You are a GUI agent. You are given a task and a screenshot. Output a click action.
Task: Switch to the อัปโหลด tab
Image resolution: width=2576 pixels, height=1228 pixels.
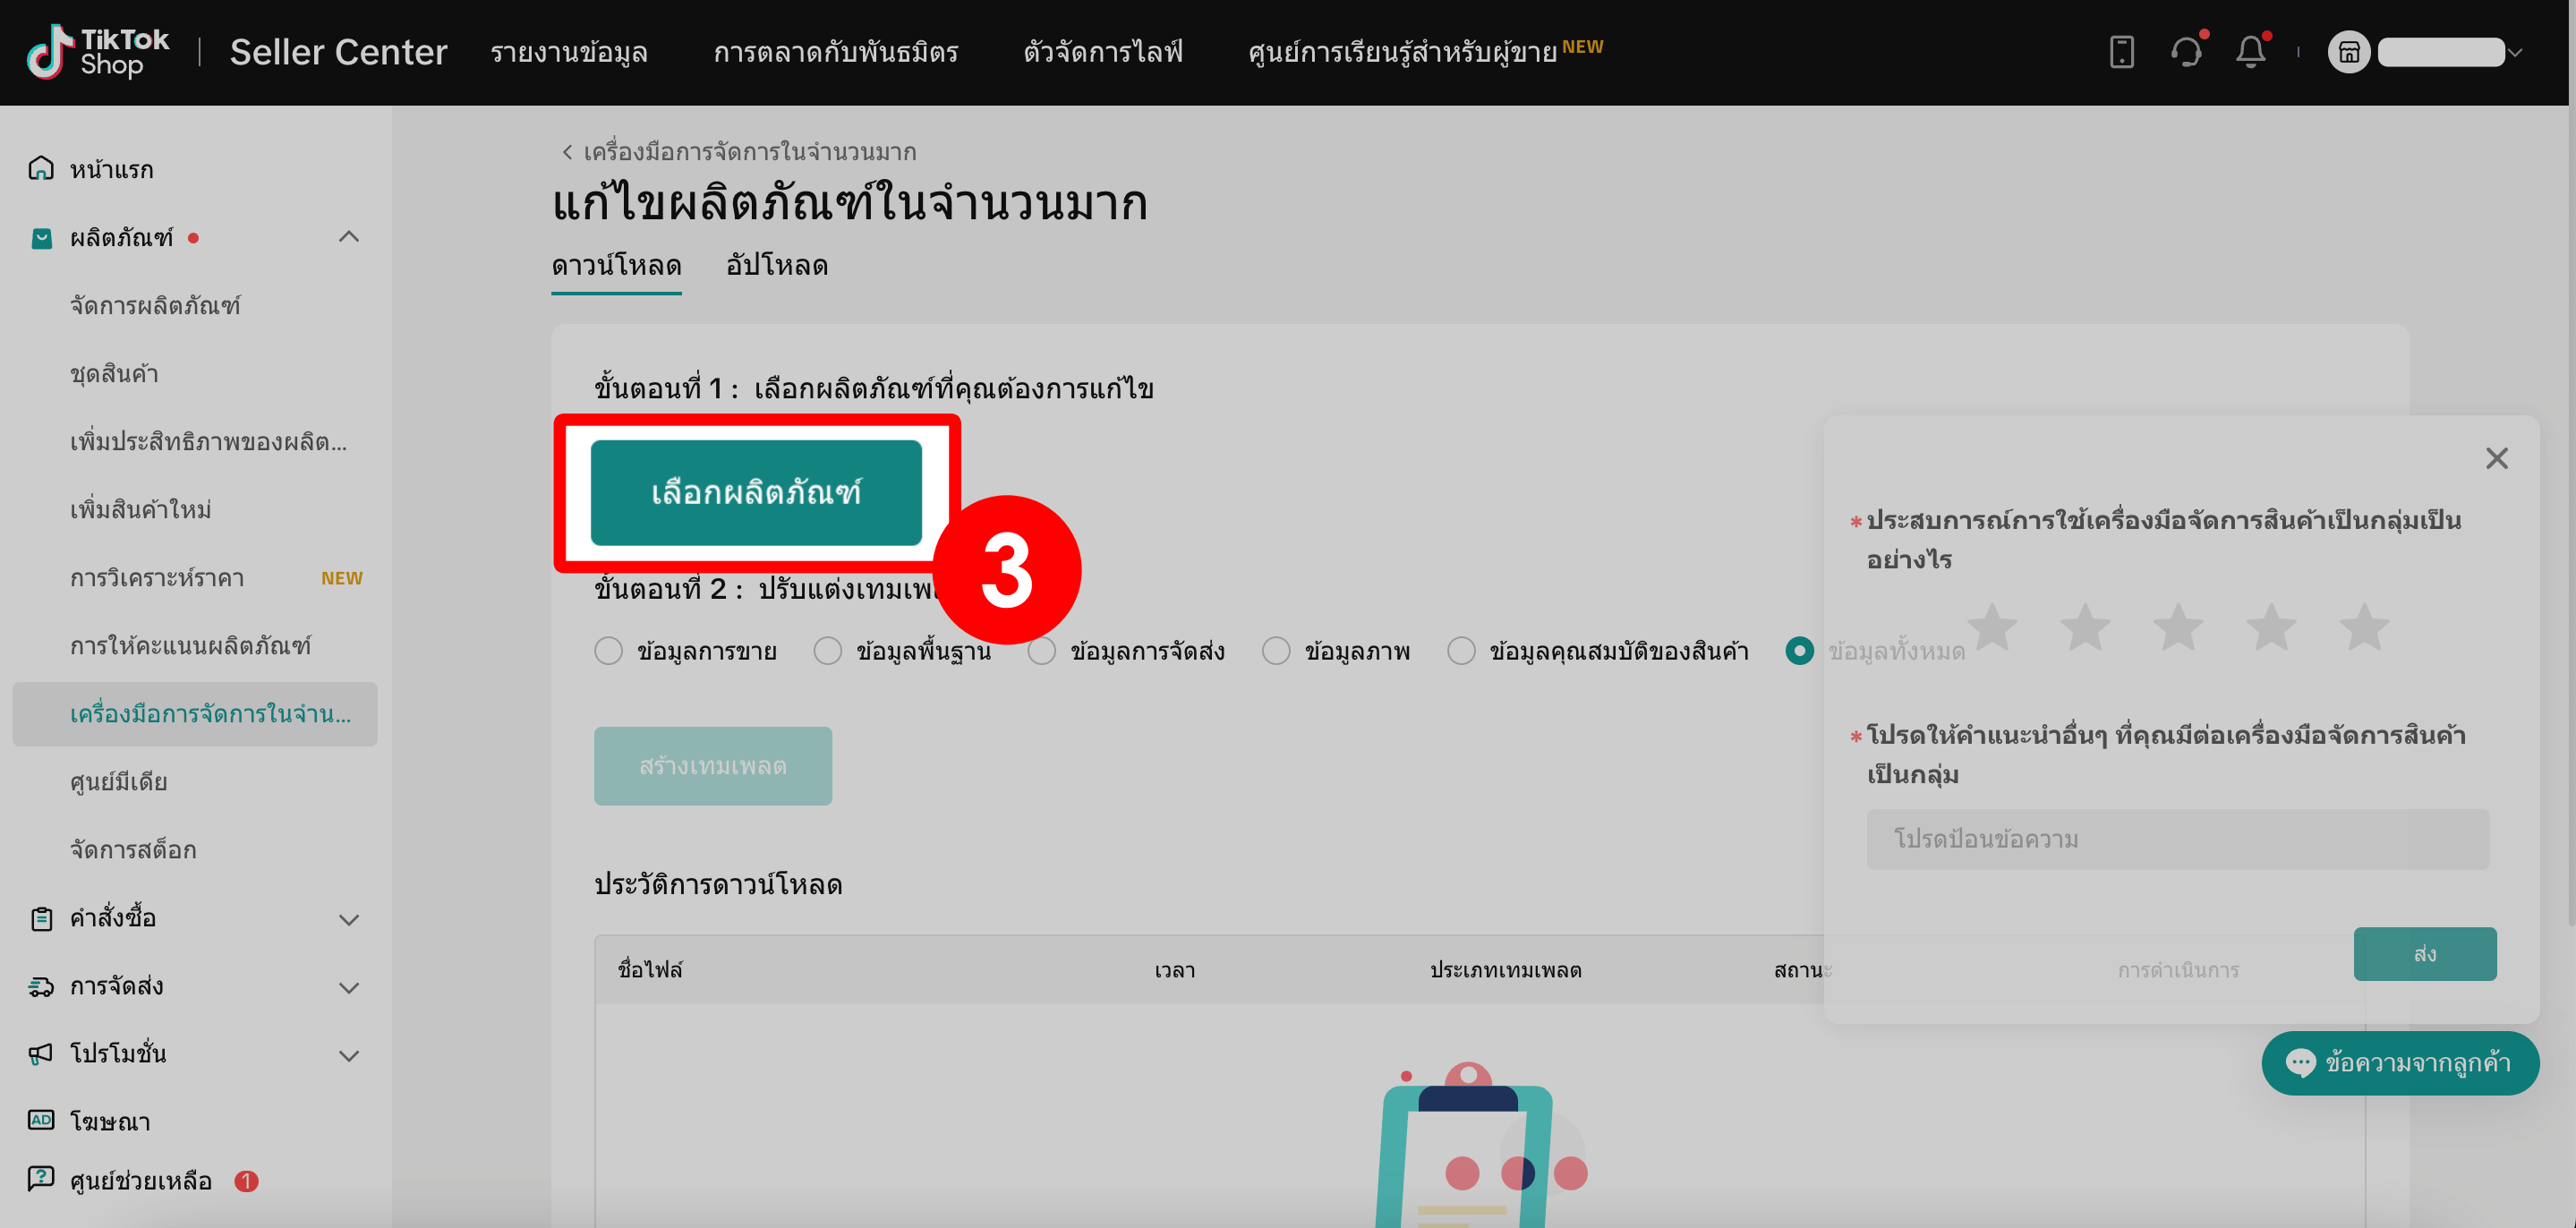(777, 266)
